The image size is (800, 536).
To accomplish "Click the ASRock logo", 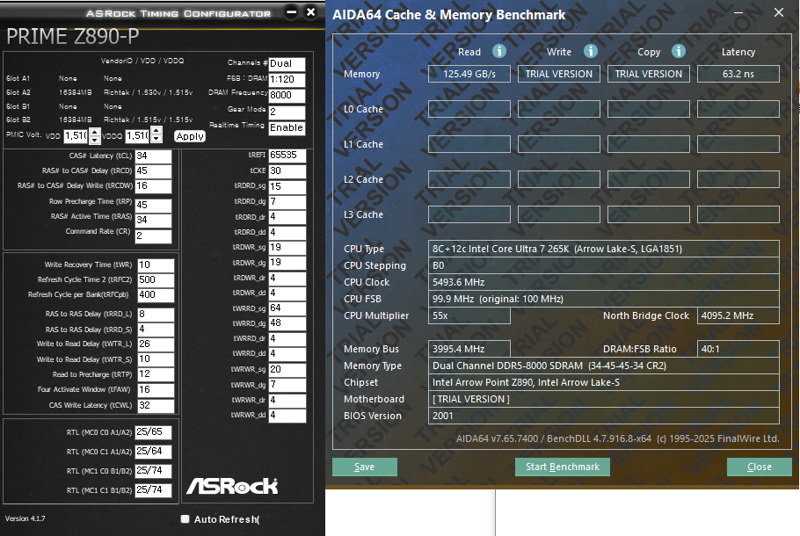I will (x=232, y=486).
